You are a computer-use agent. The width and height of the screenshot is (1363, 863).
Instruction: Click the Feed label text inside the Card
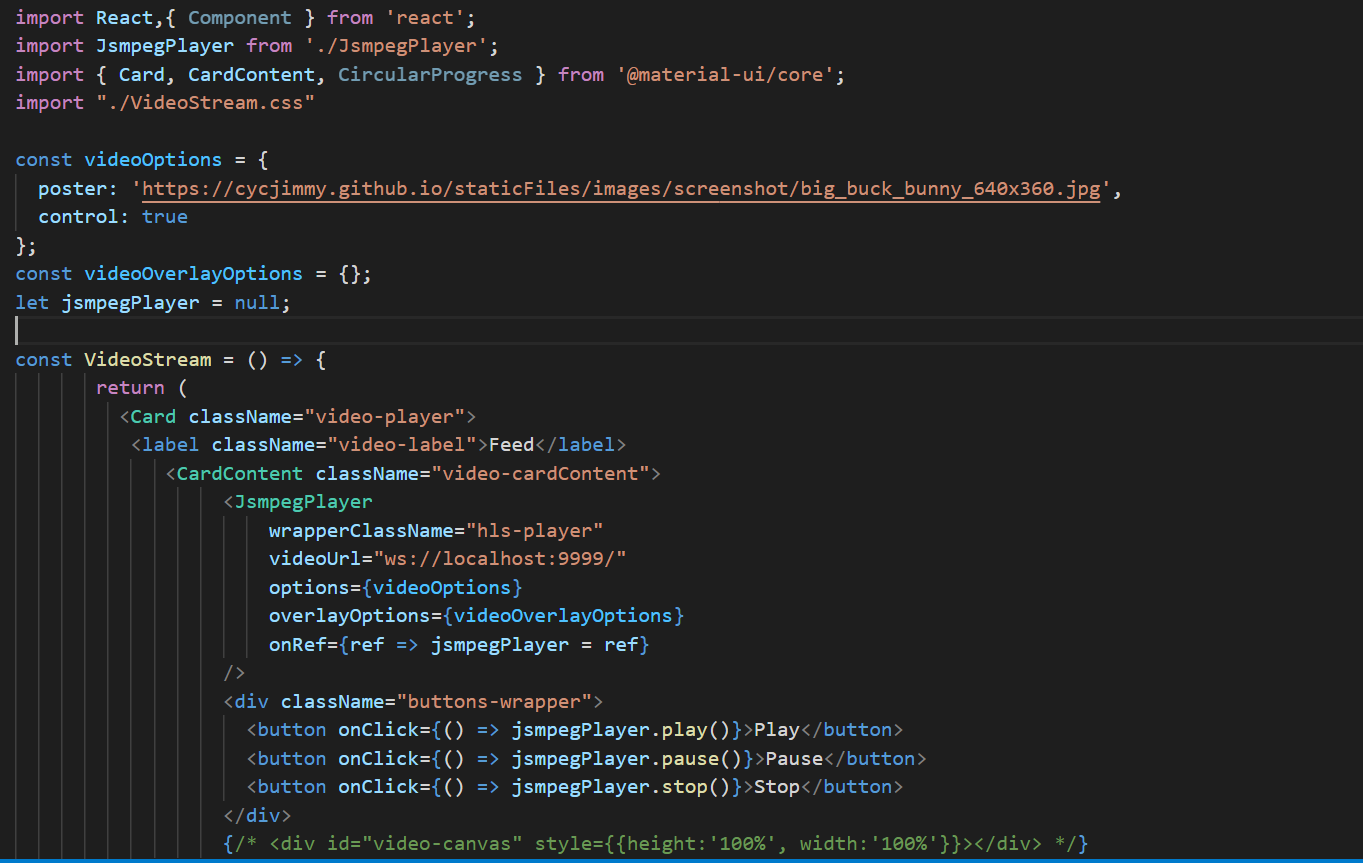510,444
